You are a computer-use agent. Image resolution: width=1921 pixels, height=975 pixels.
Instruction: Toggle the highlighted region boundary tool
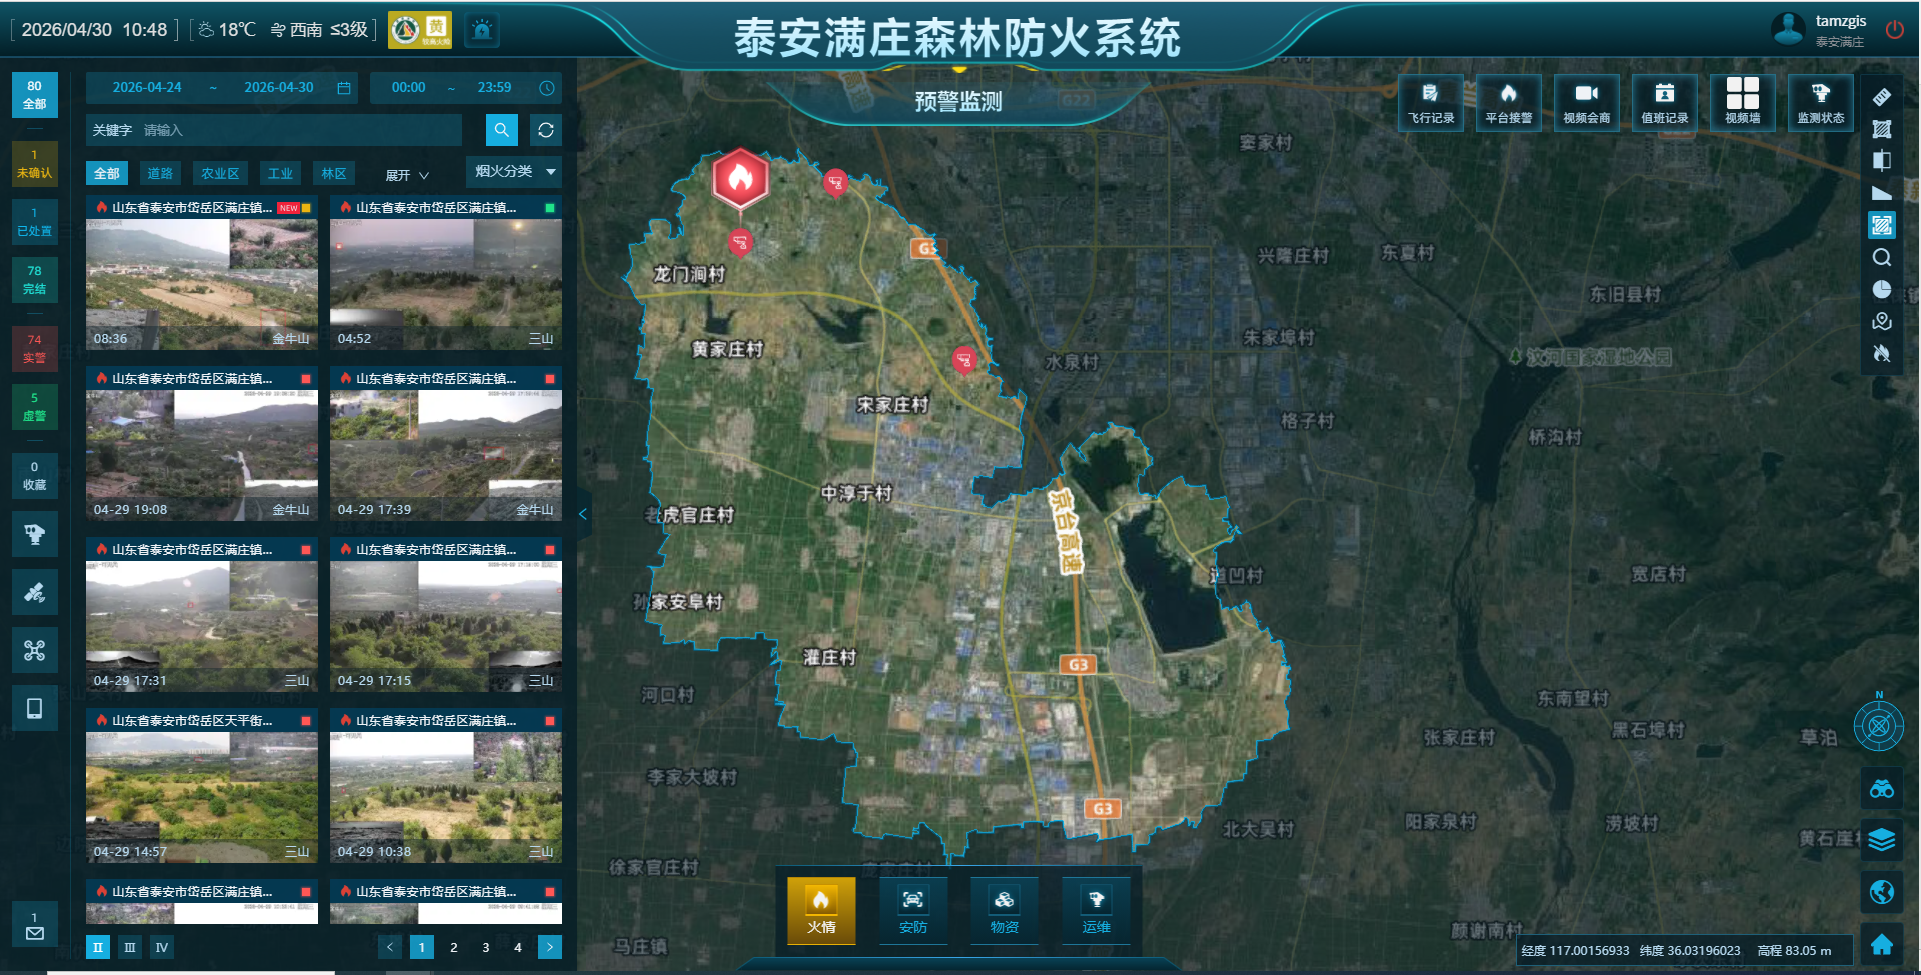coord(1881,225)
